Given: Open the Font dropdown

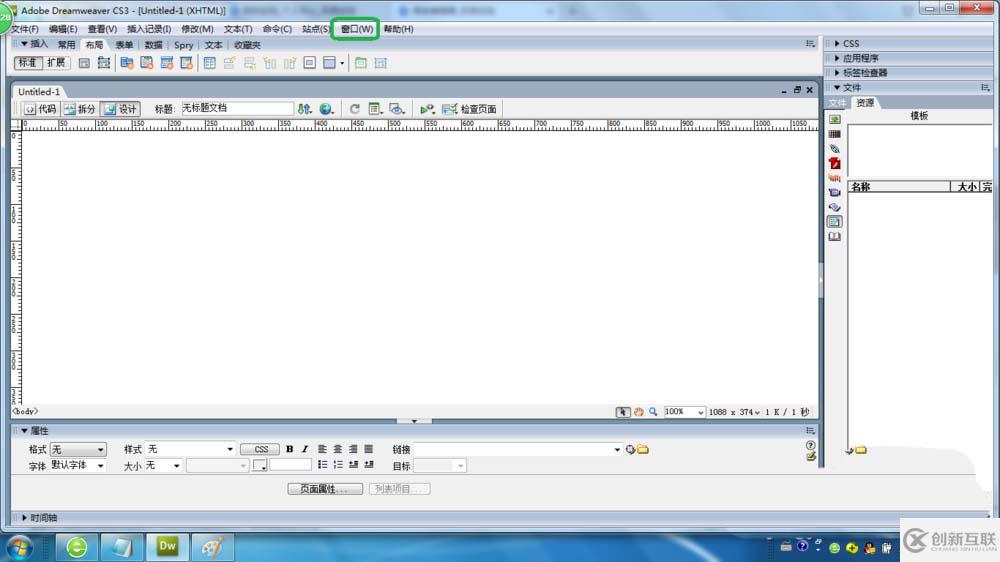Looking at the screenshot, I should coord(78,466).
